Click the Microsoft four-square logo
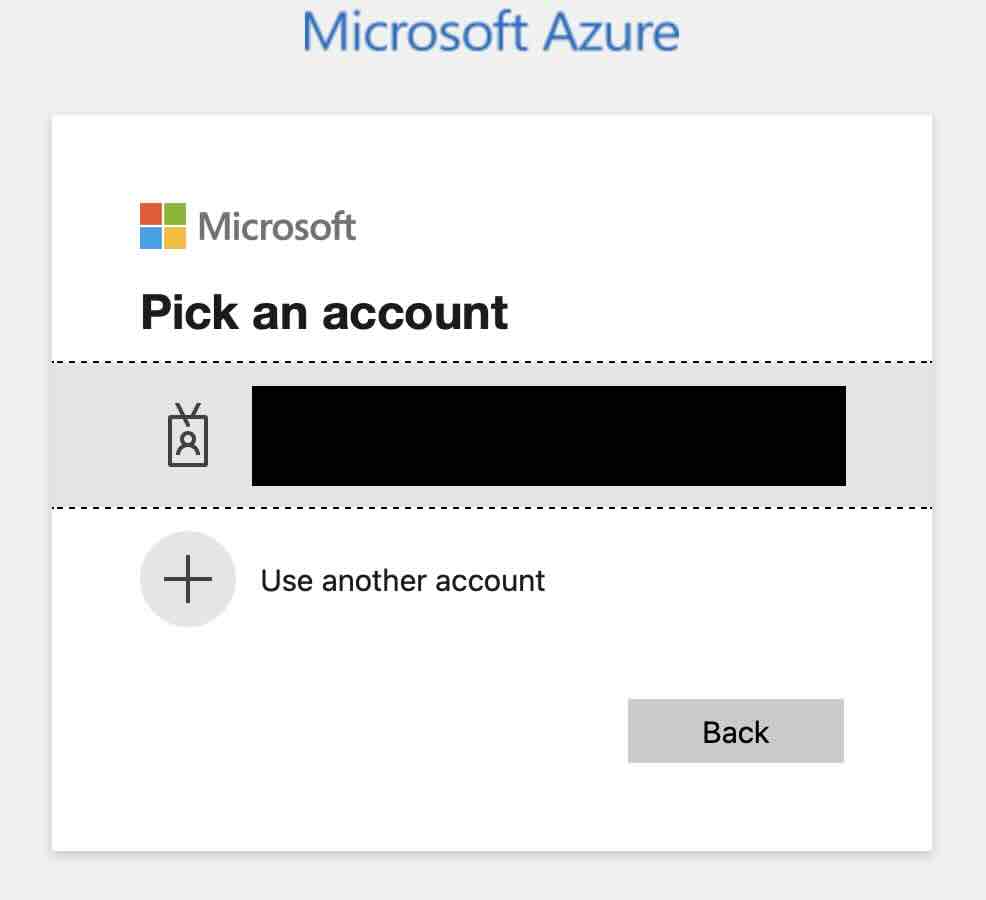986x900 pixels. coord(162,225)
